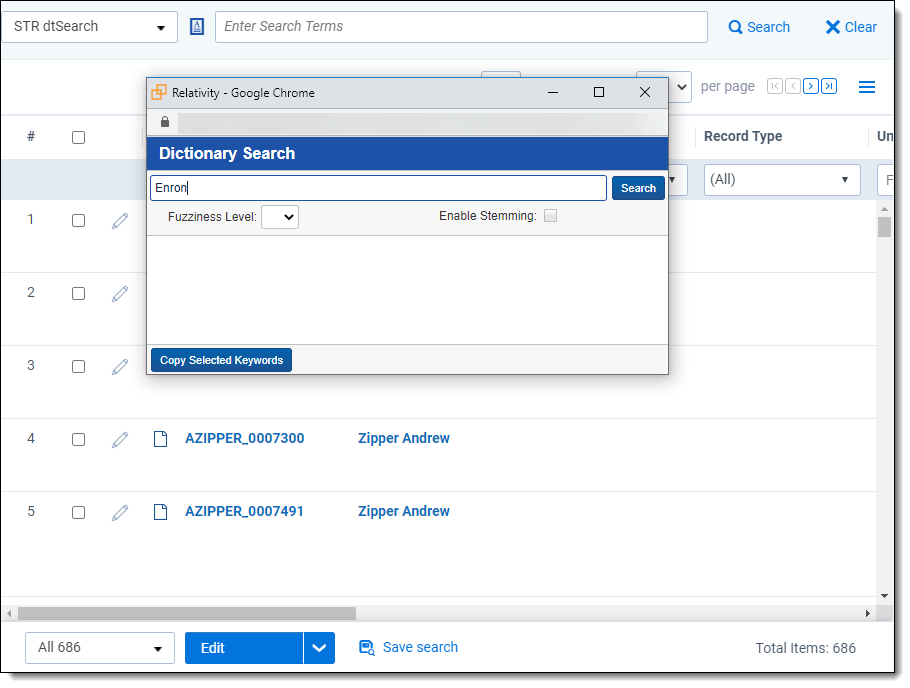Click the Relativity icon in the popup title bar
Screen dimensions: 910x688
click(x=159, y=93)
